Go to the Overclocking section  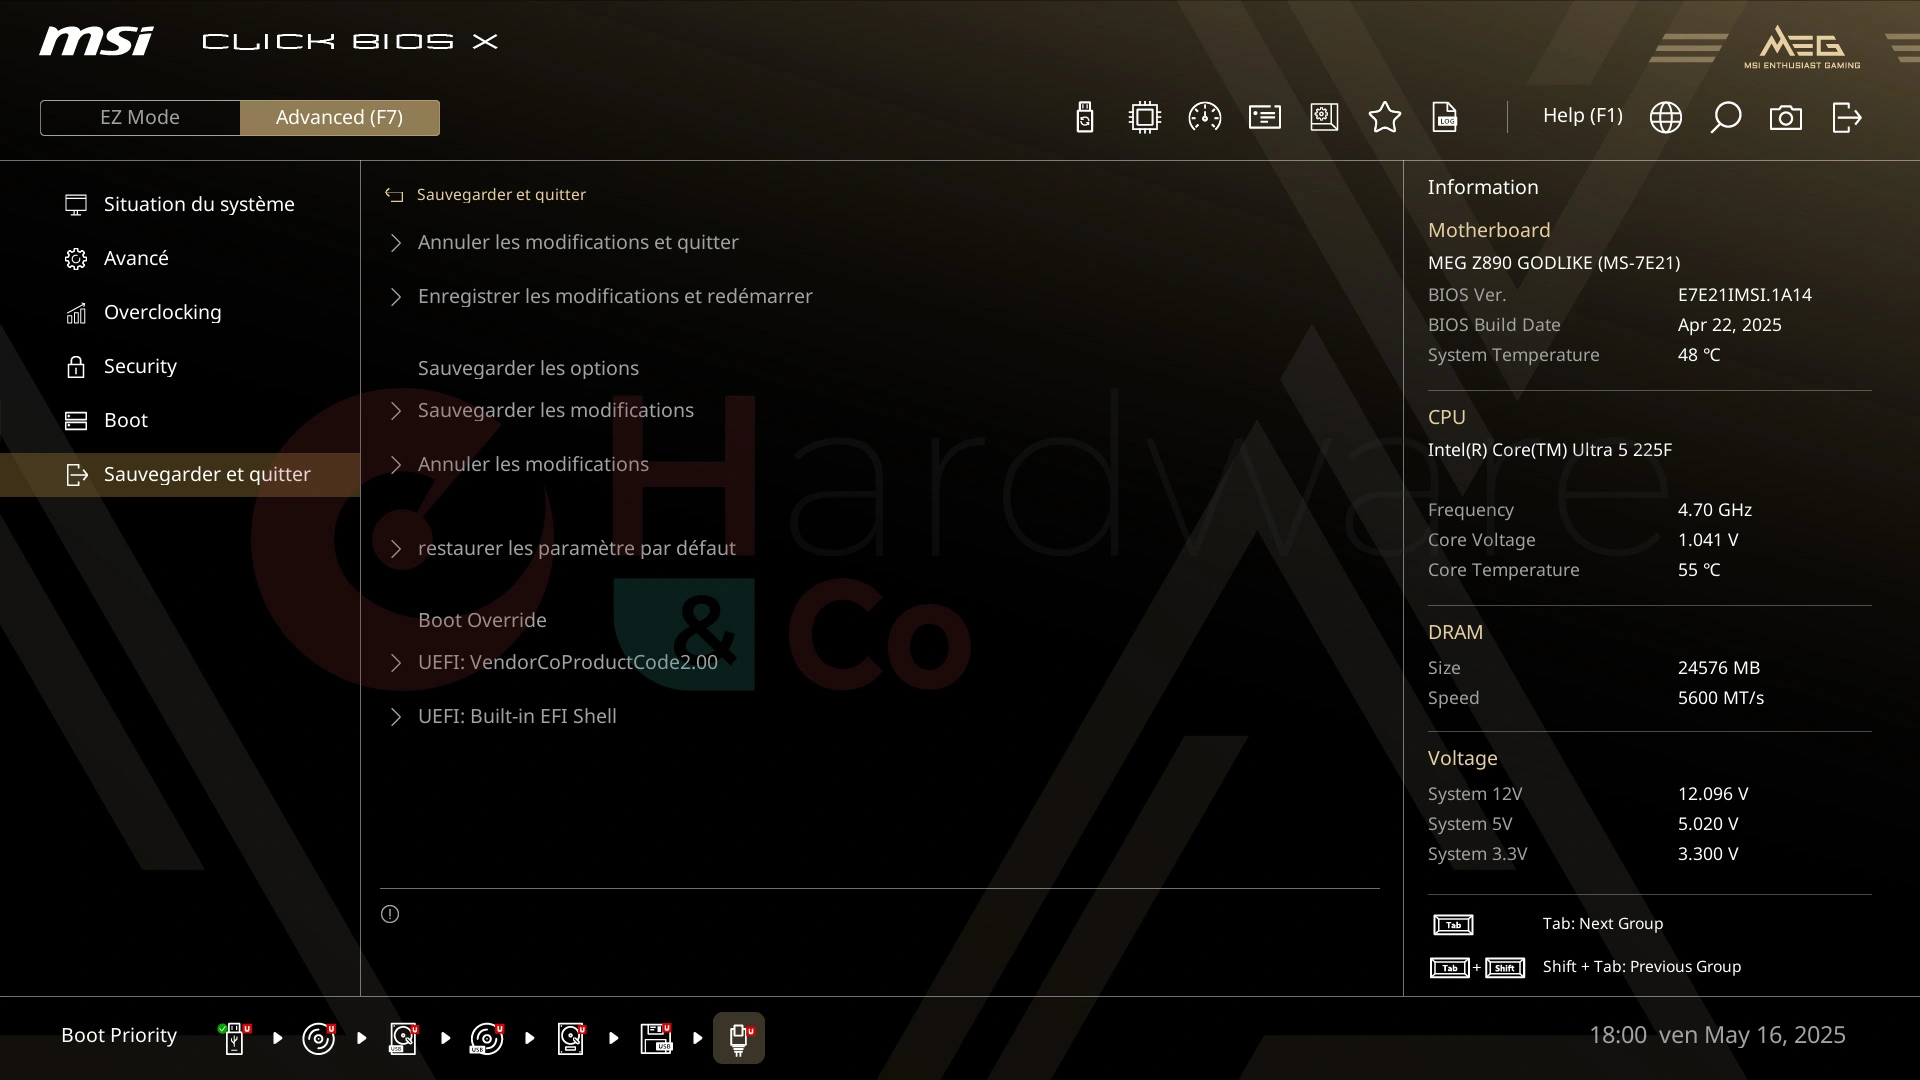pyautogui.click(x=180, y=312)
